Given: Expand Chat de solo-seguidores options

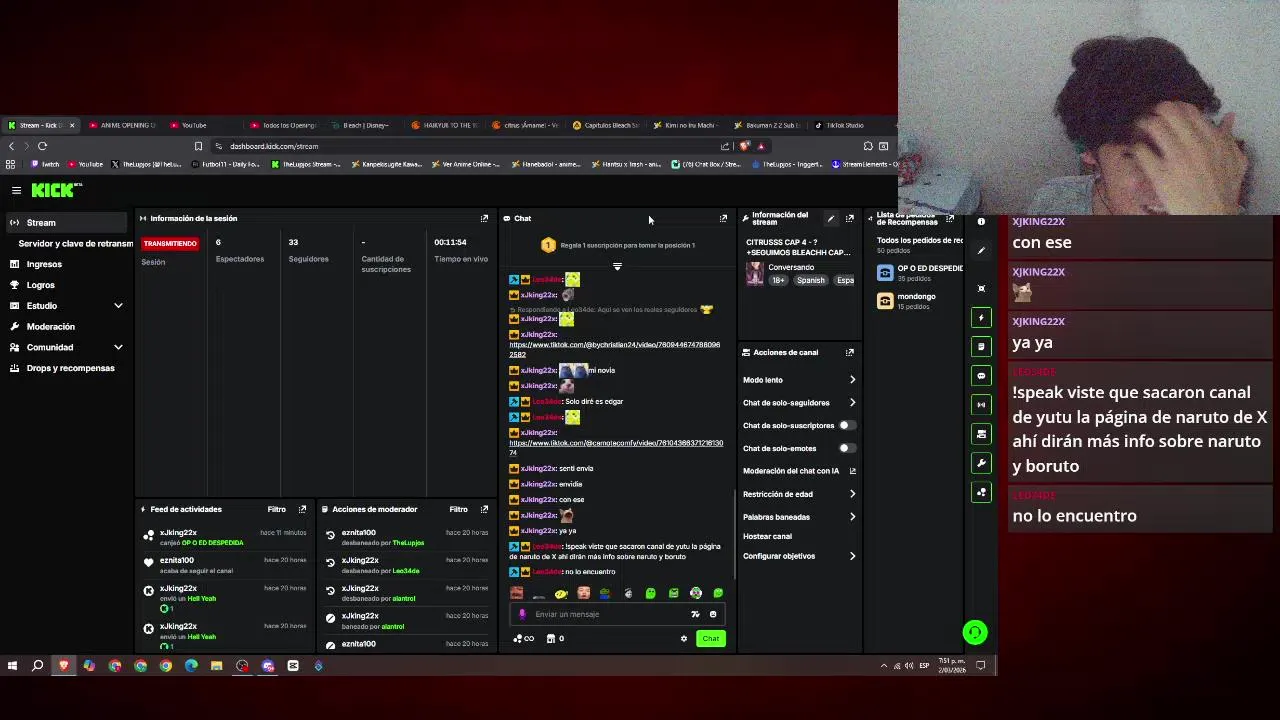Looking at the screenshot, I should pos(852,403).
